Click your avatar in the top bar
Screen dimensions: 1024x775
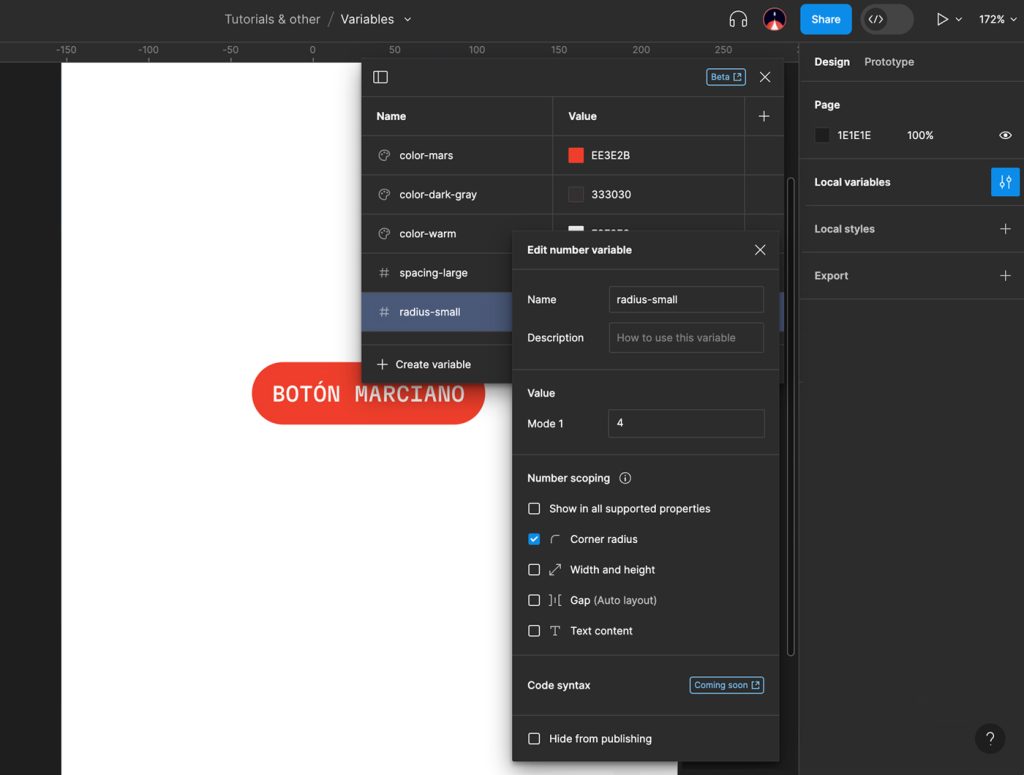click(x=774, y=18)
